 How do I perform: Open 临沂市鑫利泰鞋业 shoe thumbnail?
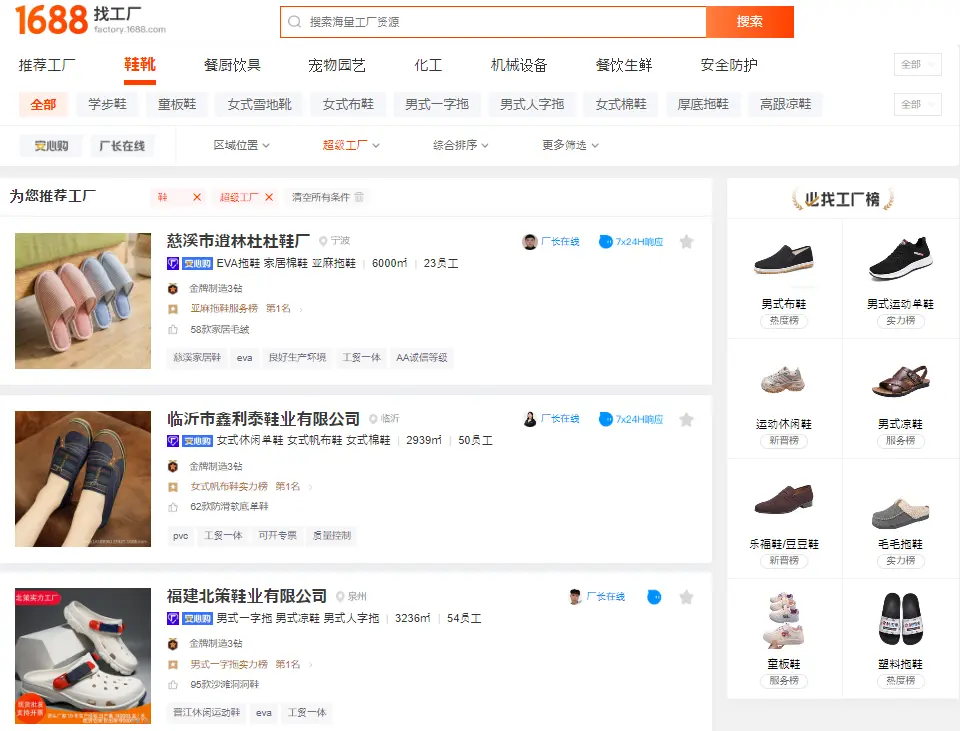pos(83,479)
